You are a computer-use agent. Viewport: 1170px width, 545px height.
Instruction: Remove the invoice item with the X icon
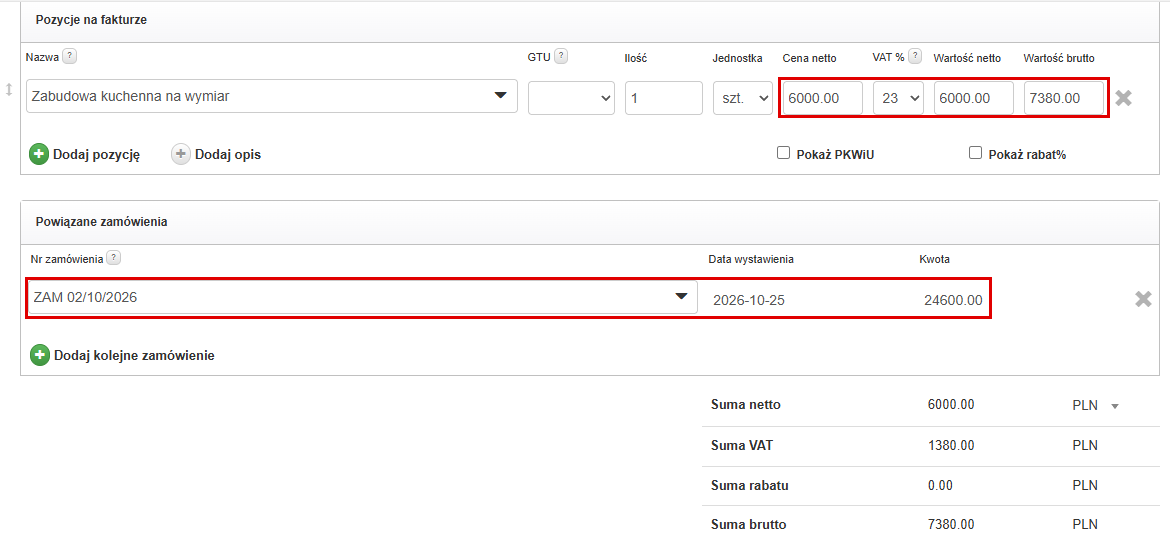click(x=1123, y=98)
